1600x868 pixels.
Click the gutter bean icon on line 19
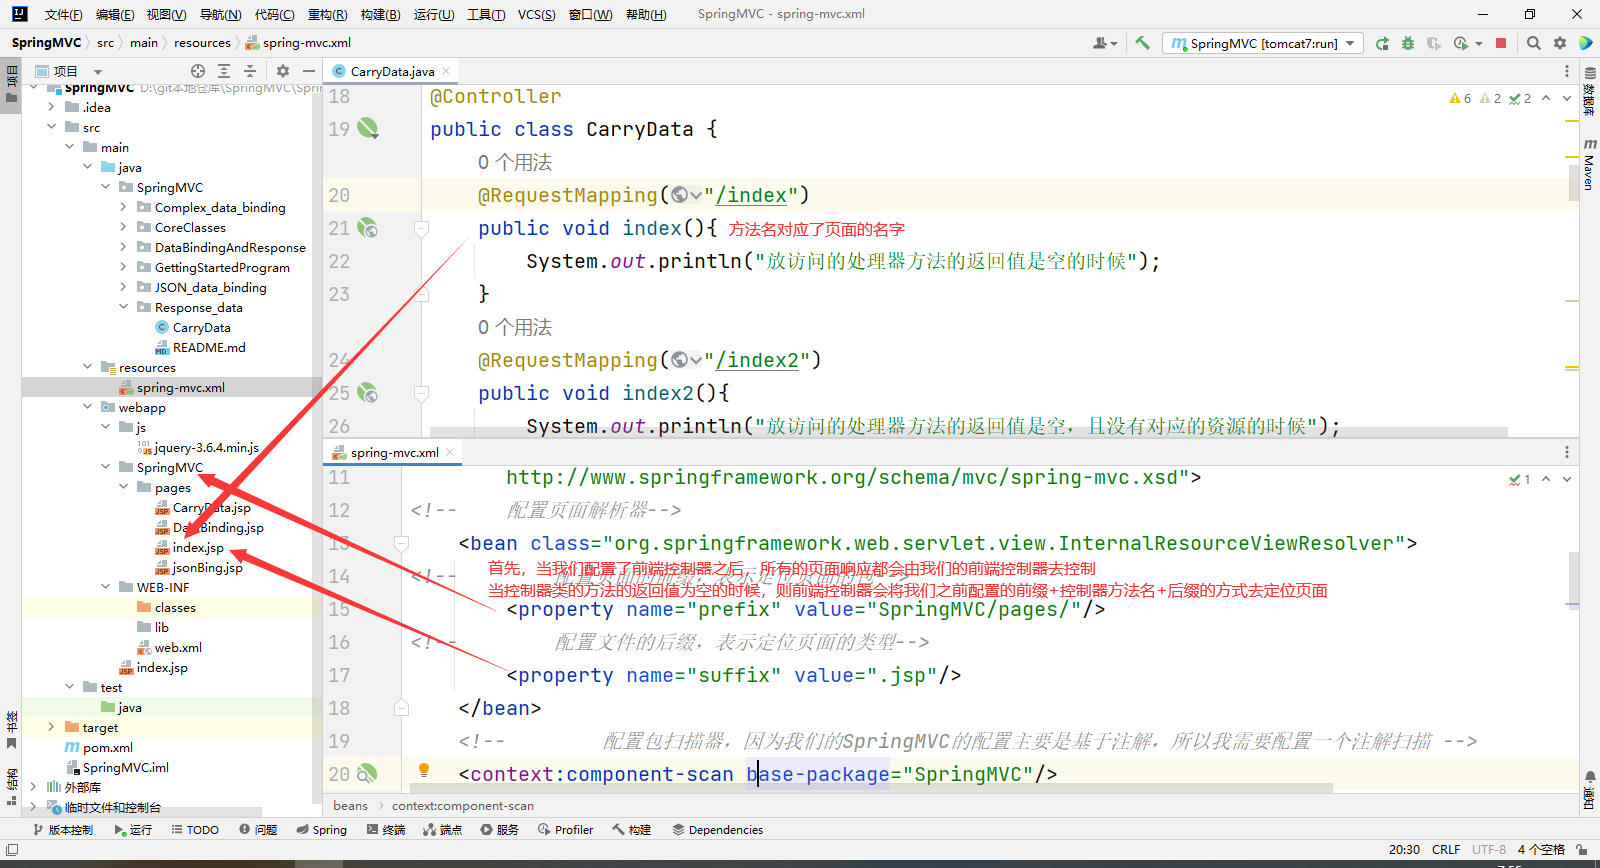pyautogui.click(x=368, y=128)
